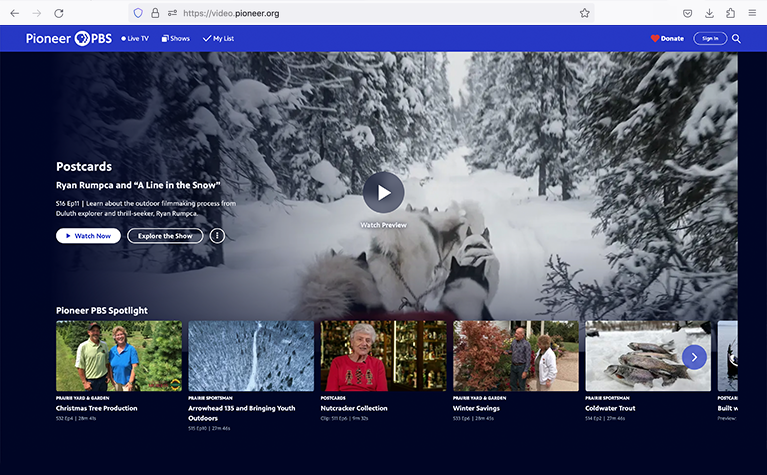Viewport: 767px width, 475px height.
Task: Open the Shows menu item
Action: tap(176, 38)
